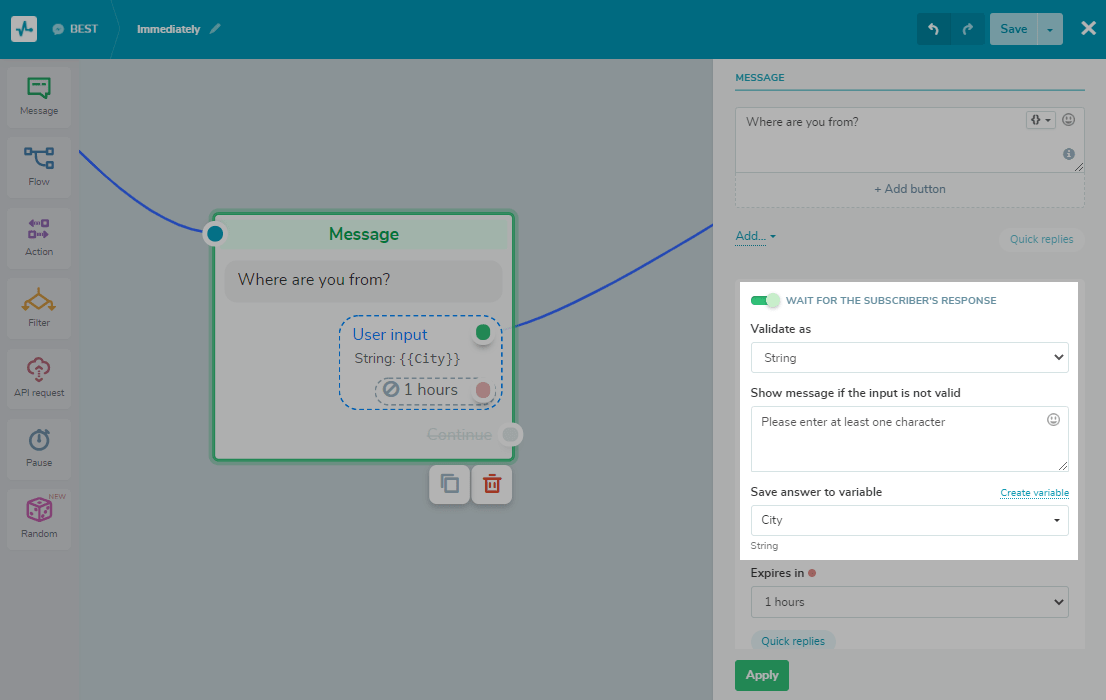
Task: Add an Action block from the sidebar
Action: click(x=39, y=238)
